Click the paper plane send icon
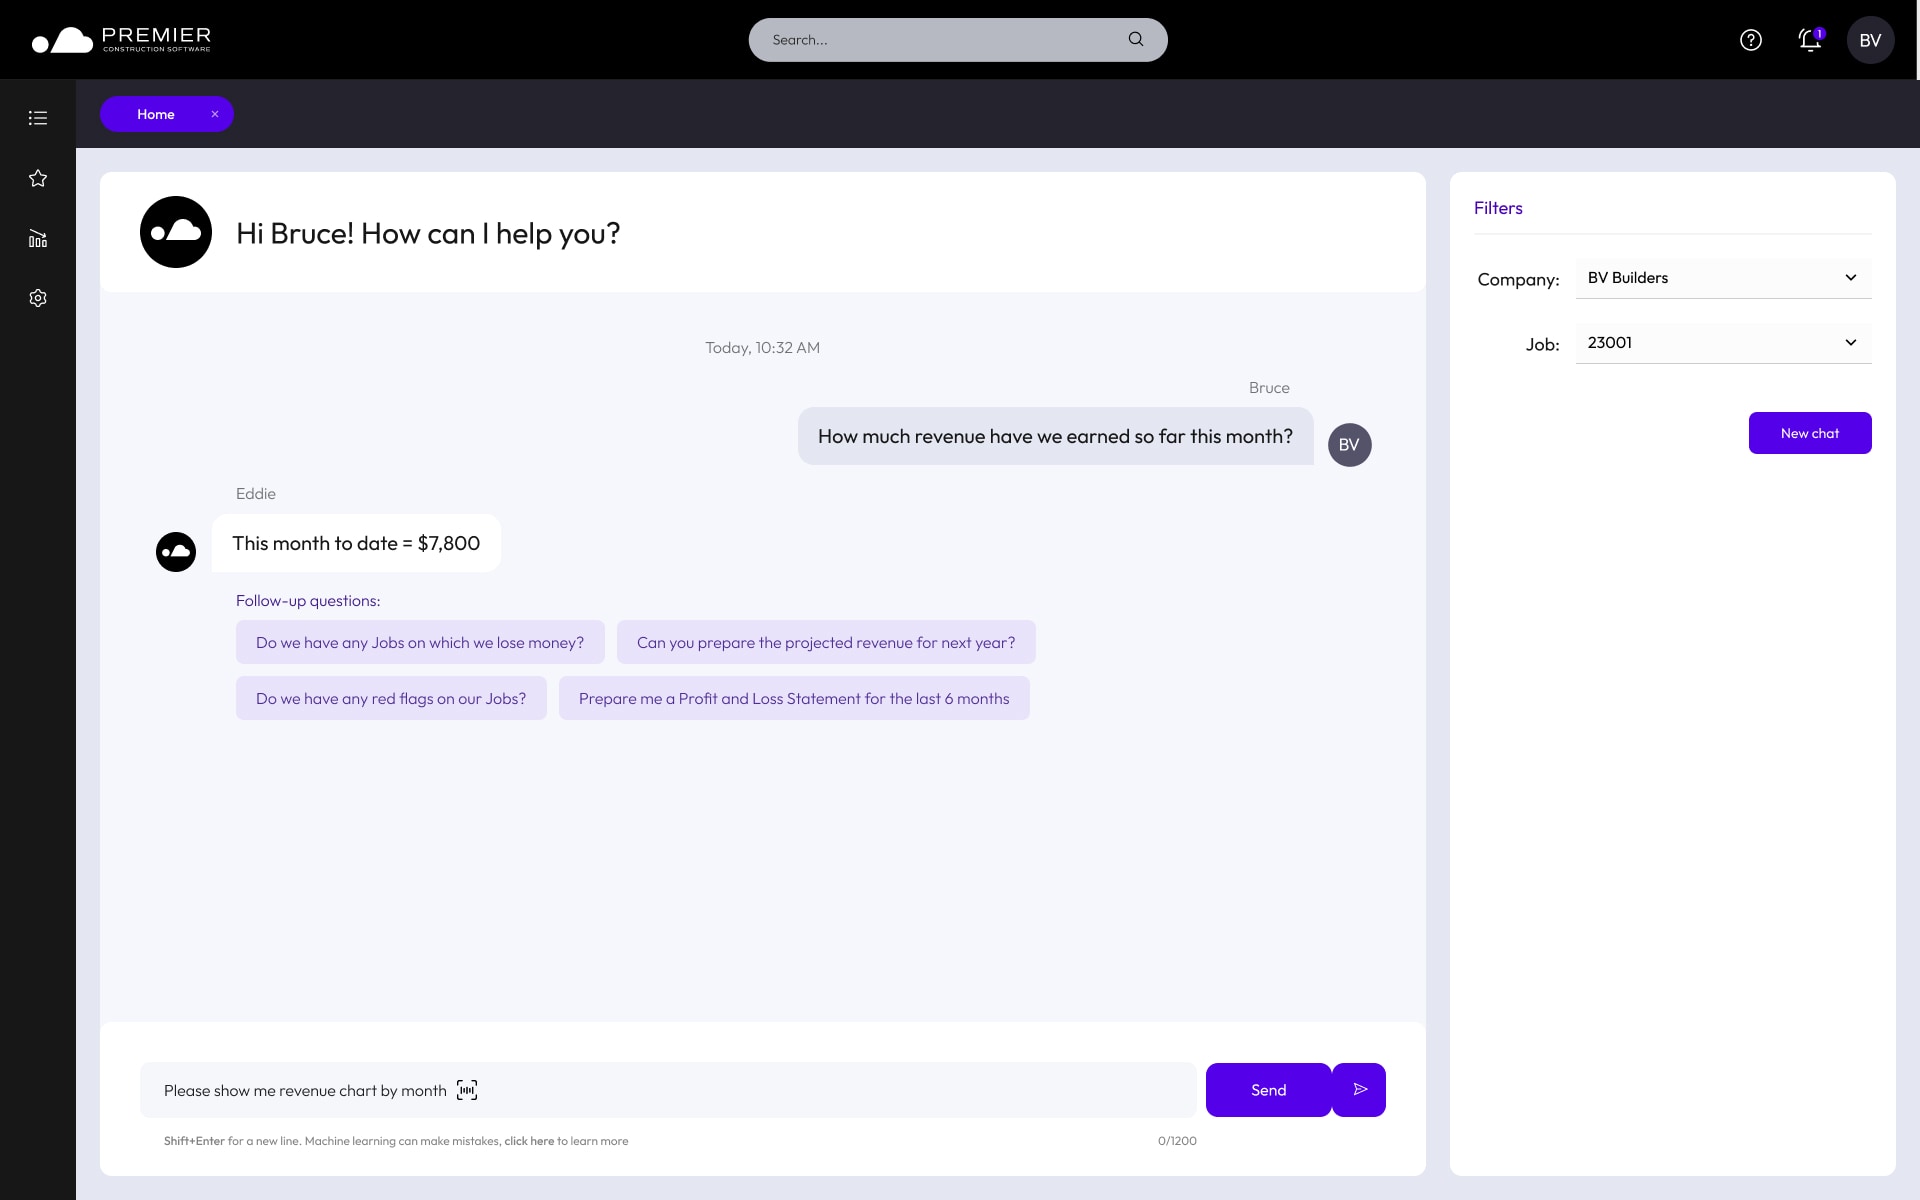 (x=1359, y=1090)
